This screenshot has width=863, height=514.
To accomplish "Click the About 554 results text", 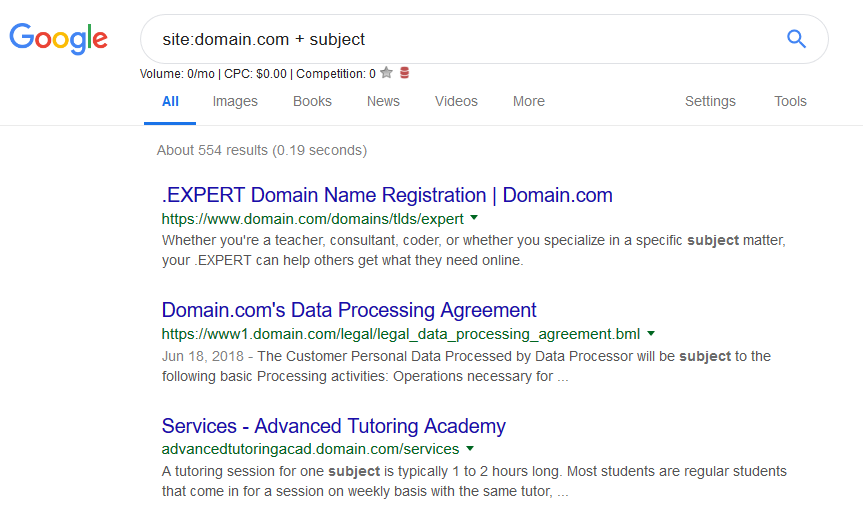I will (262, 150).
